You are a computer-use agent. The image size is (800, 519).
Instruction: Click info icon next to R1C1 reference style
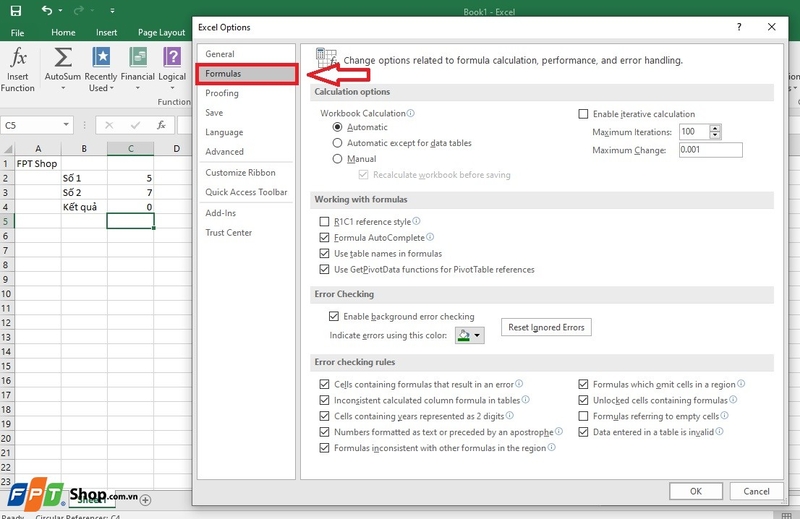416,221
